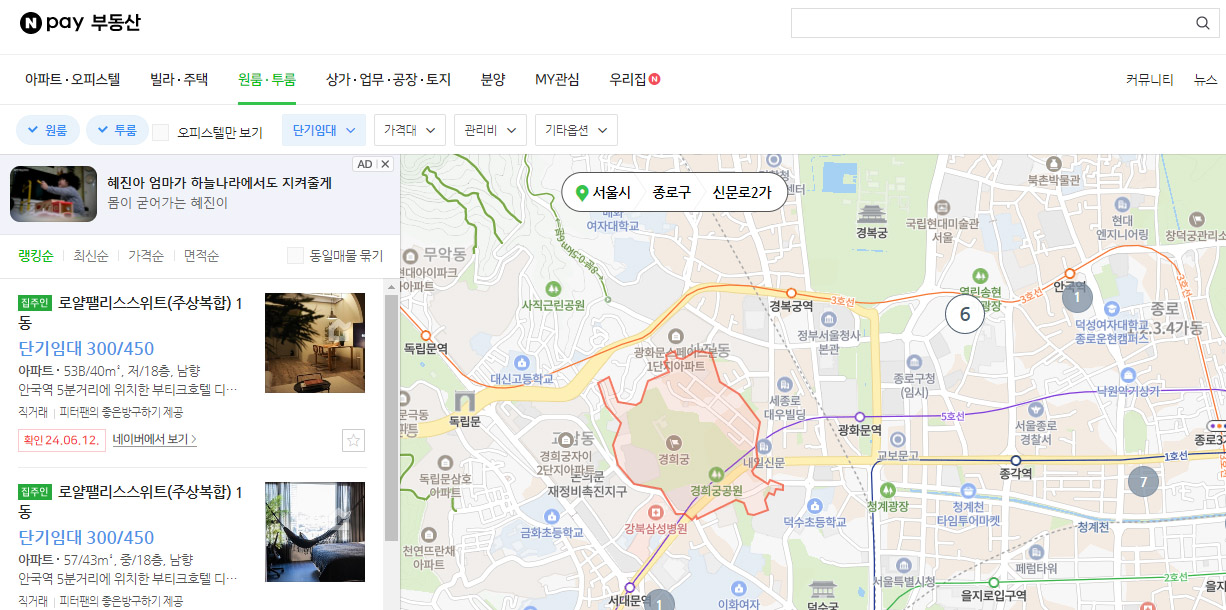This screenshot has width=1226, height=610.
Task: Close the ad with X icon
Action: tap(386, 164)
